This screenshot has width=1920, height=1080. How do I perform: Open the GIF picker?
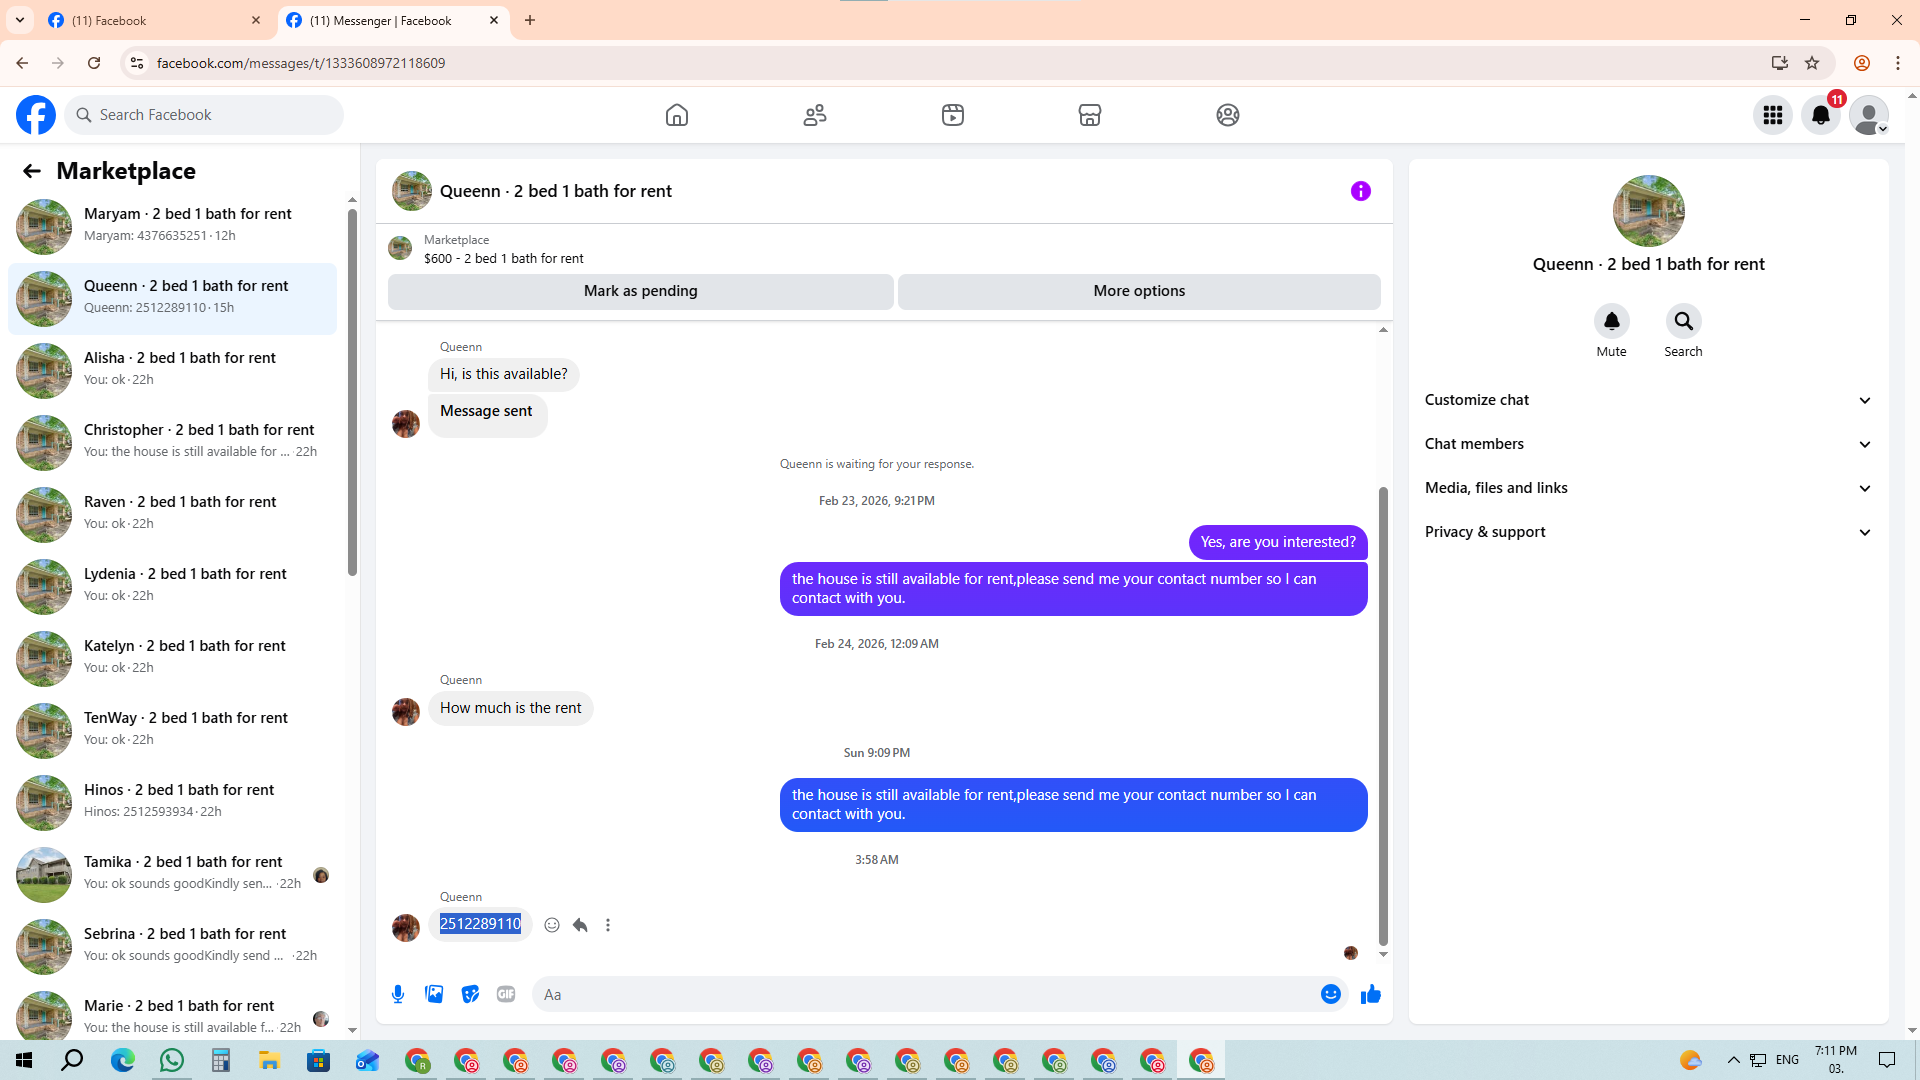pos(506,994)
